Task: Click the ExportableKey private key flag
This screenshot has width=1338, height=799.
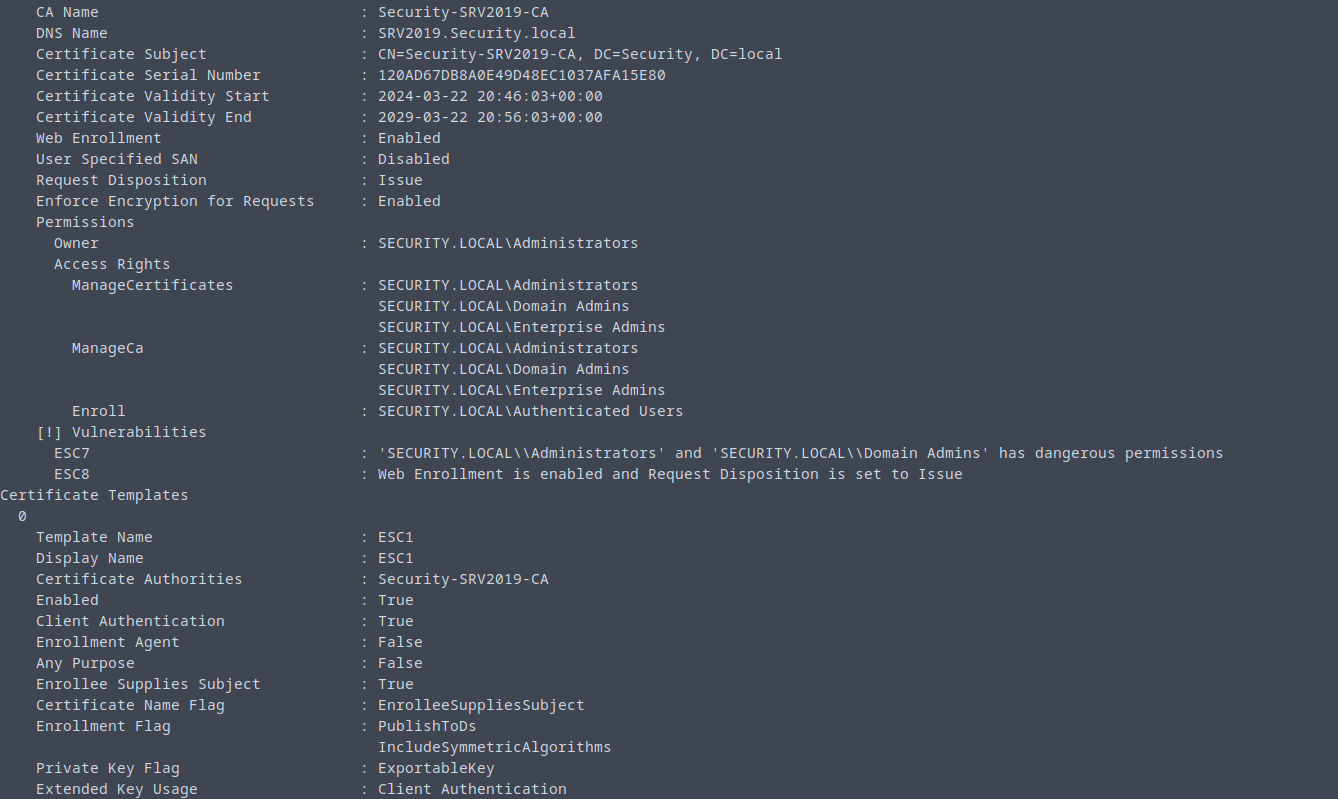Action: [x=435, y=769]
